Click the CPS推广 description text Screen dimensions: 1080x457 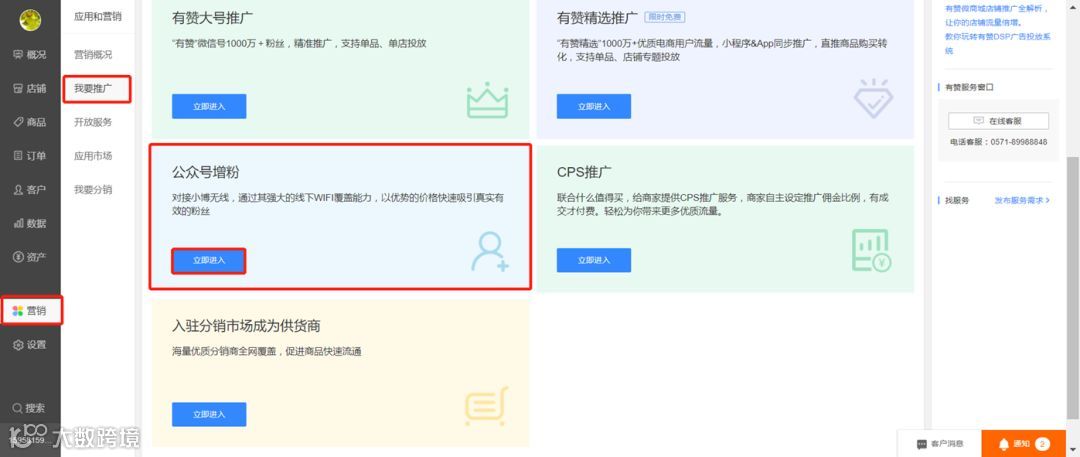click(723, 205)
